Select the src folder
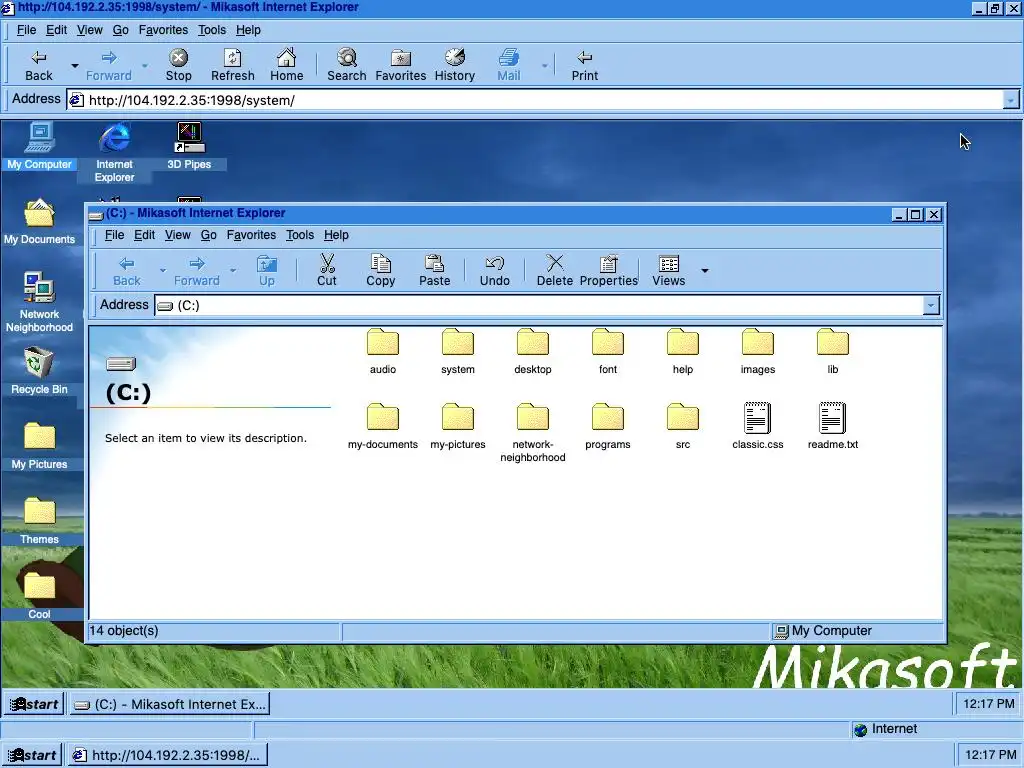Screen dimensions: 1024x768 [x=683, y=426]
